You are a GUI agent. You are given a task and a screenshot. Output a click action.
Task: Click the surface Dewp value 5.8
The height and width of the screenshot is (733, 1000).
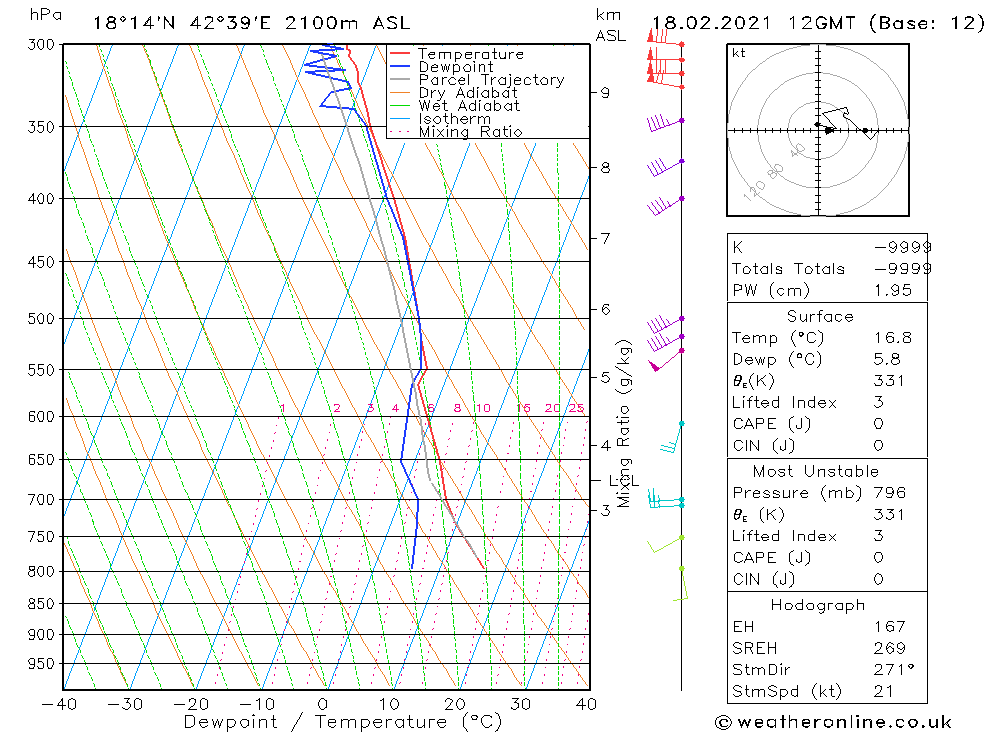point(887,360)
